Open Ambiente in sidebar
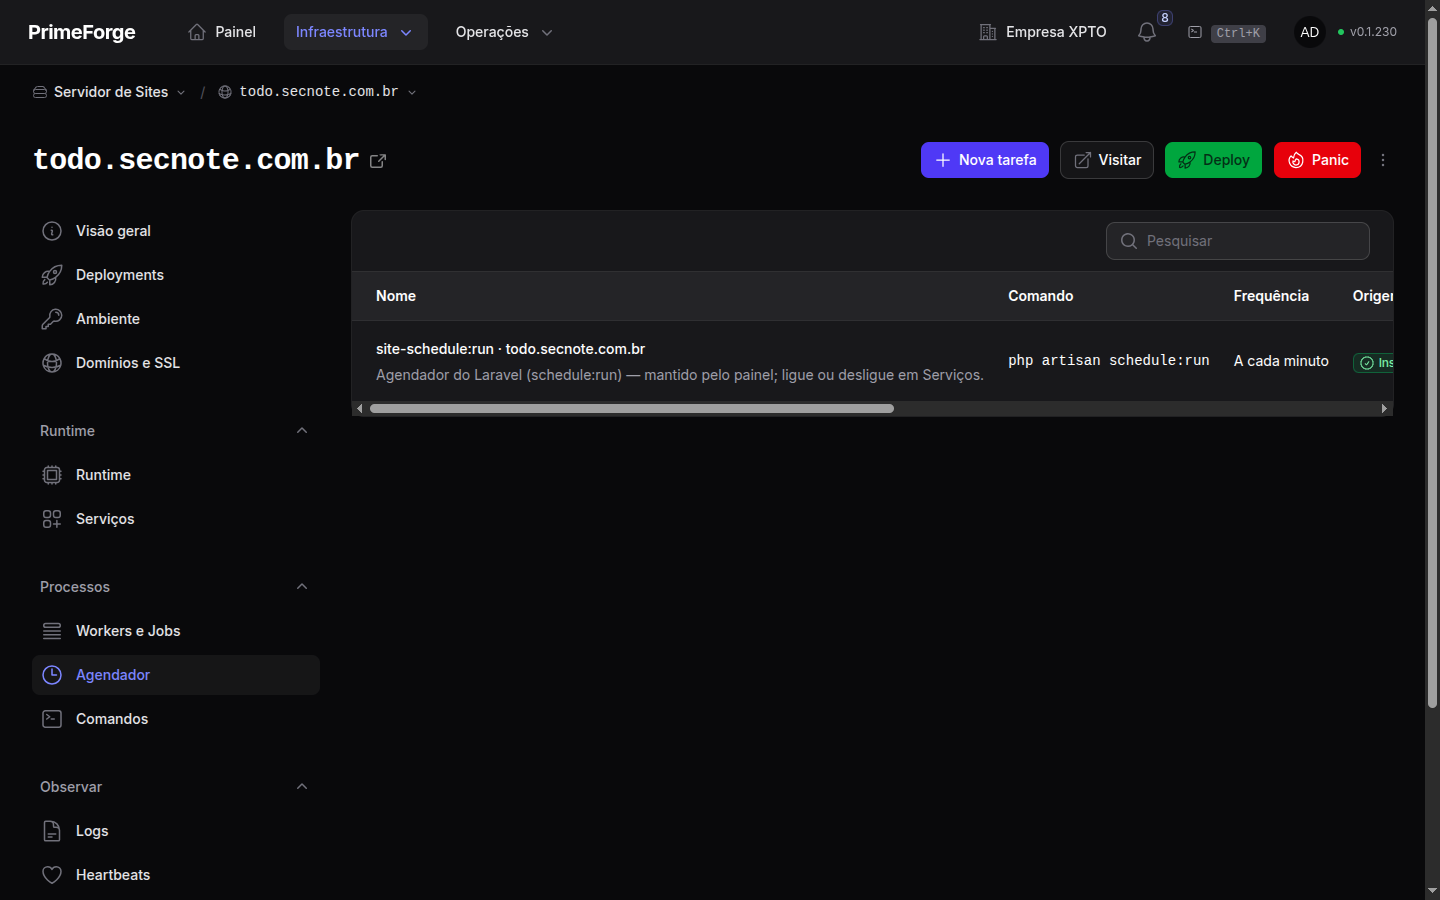Viewport: 1440px width, 900px height. (176, 319)
